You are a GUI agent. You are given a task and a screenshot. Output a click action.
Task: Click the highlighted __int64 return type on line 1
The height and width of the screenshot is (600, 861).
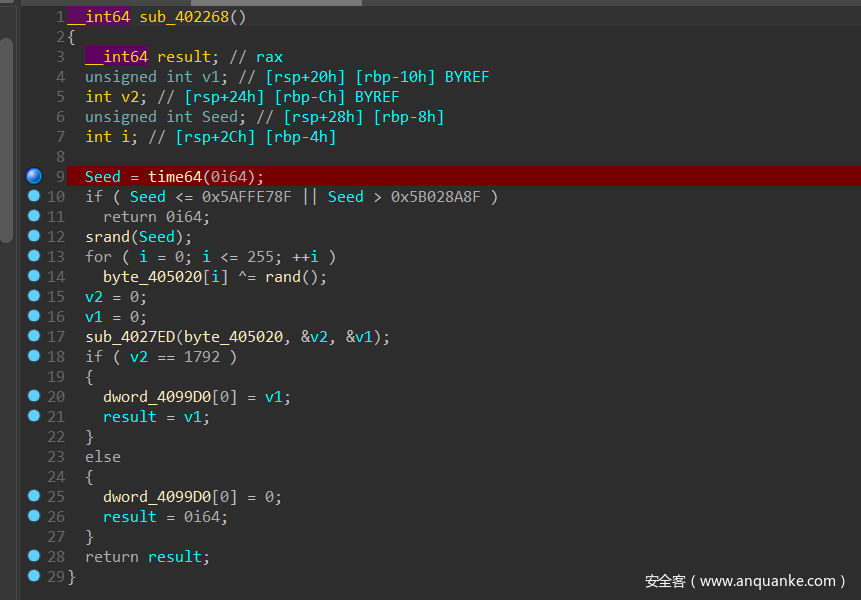pyautogui.click(x=102, y=17)
